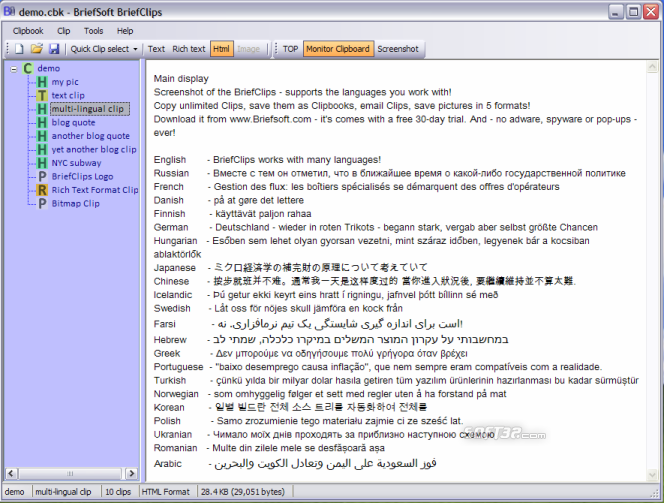Click the T icon beside text clip

tap(42, 95)
